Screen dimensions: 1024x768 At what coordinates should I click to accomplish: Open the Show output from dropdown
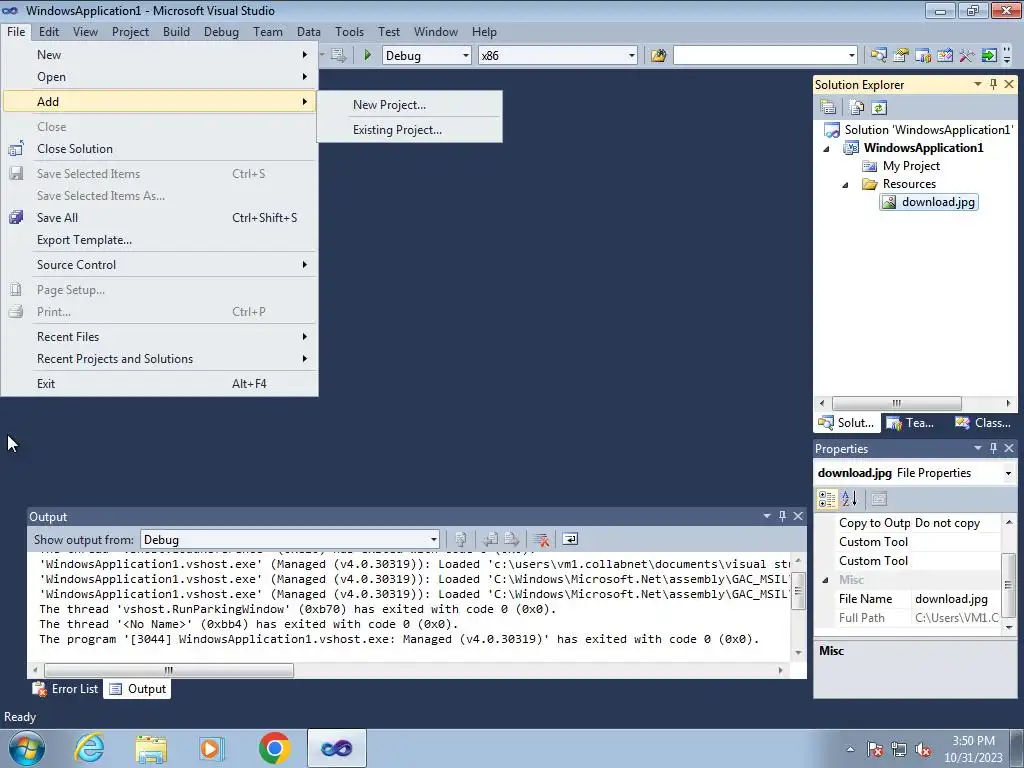coord(433,539)
